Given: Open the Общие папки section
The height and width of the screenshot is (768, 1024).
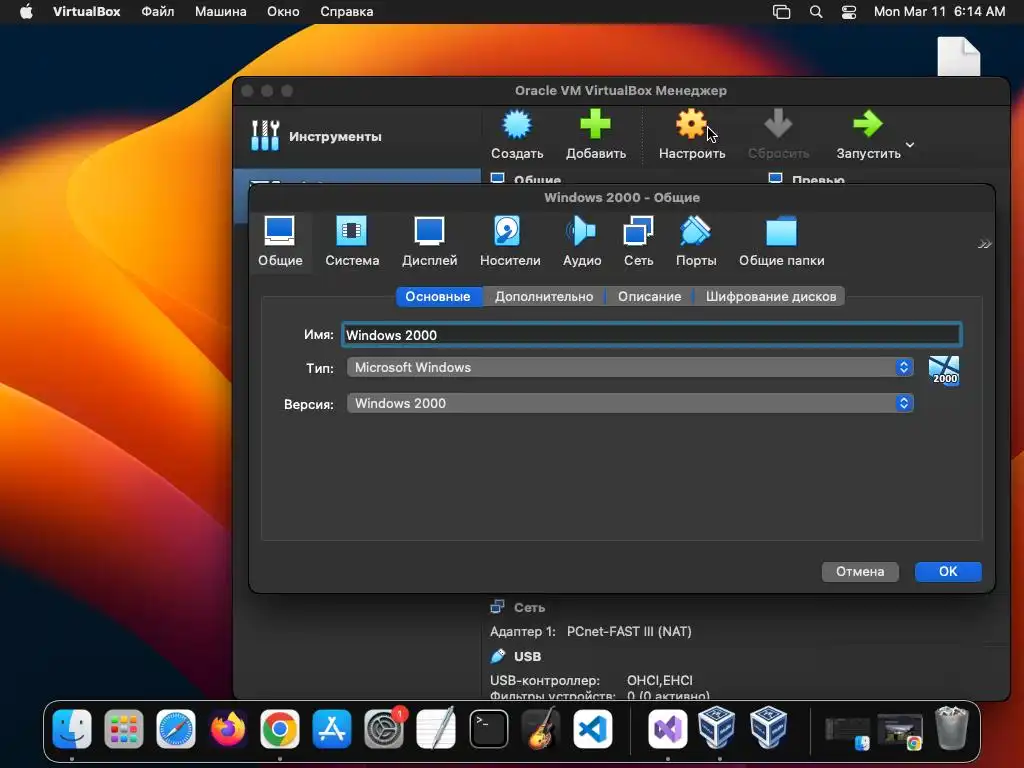Looking at the screenshot, I should pyautogui.click(x=781, y=241).
